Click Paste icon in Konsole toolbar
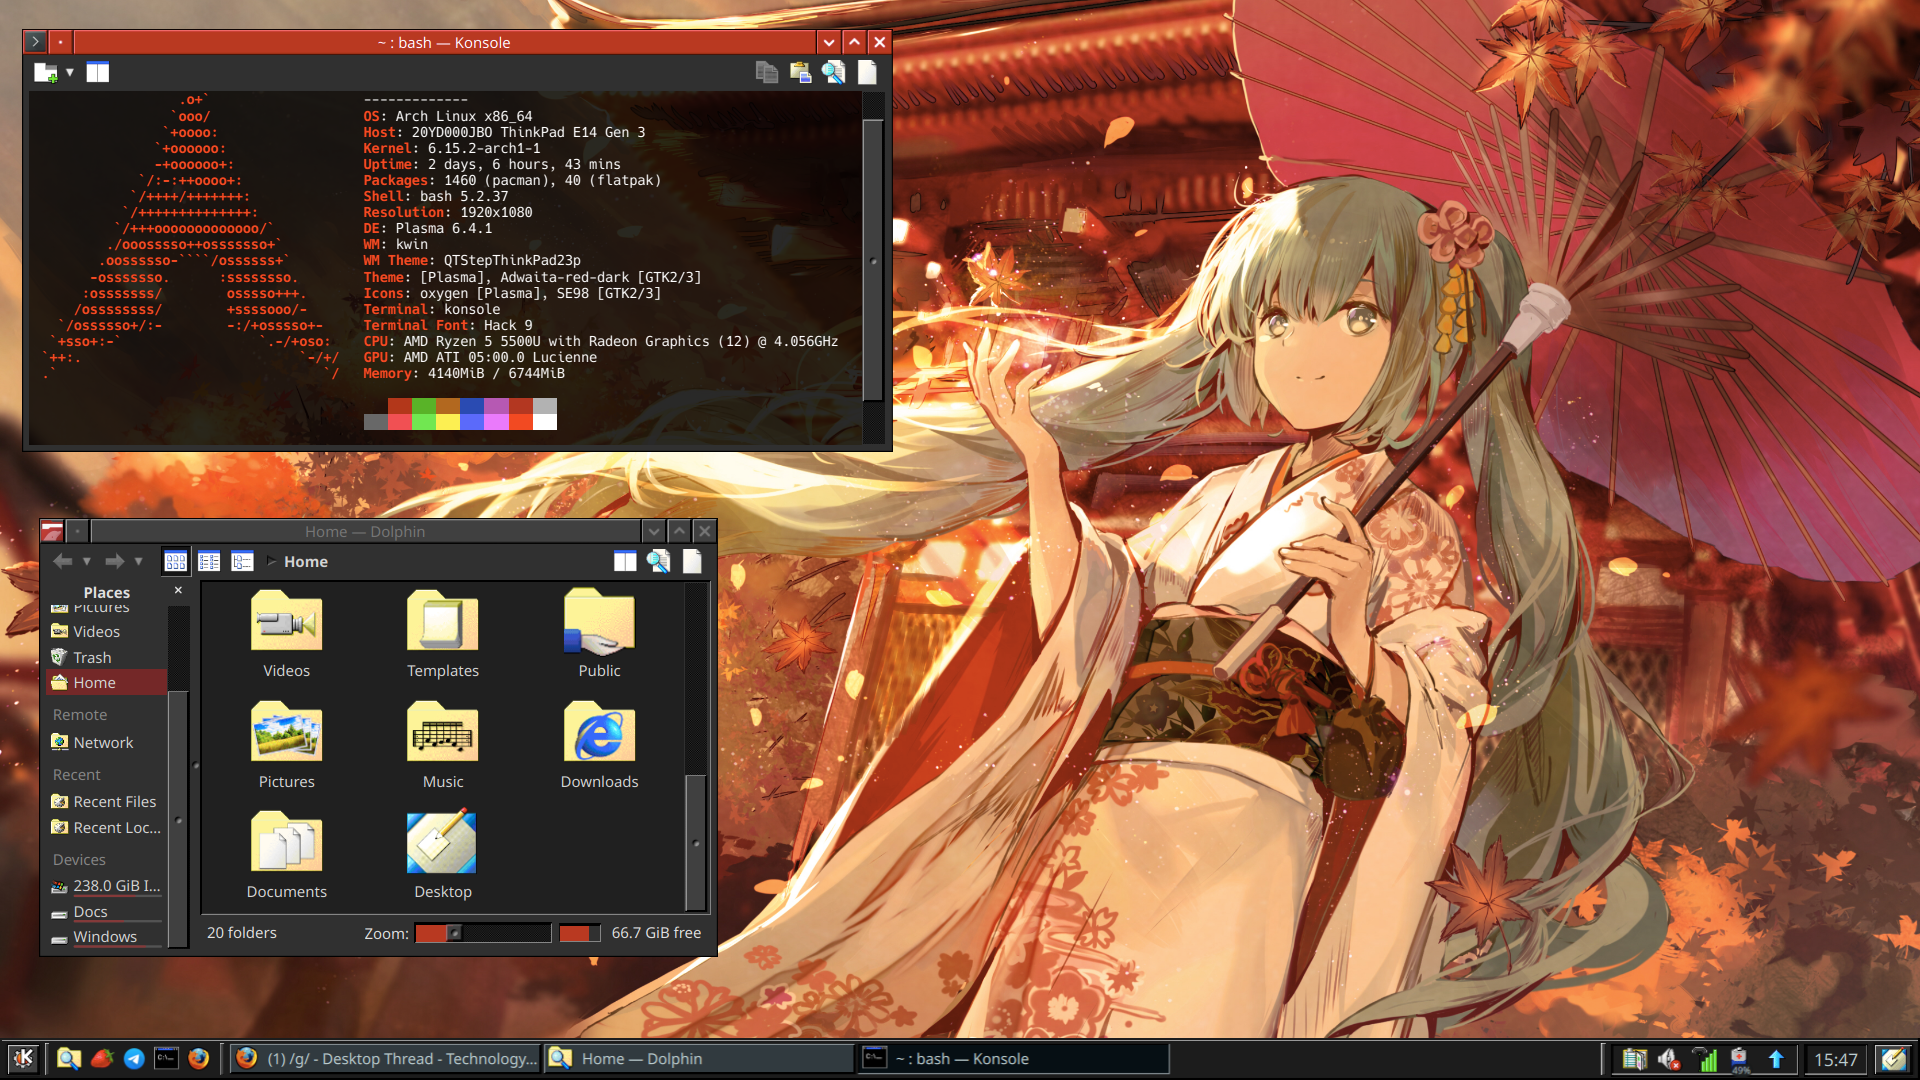The height and width of the screenshot is (1080, 1920). [800, 72]
